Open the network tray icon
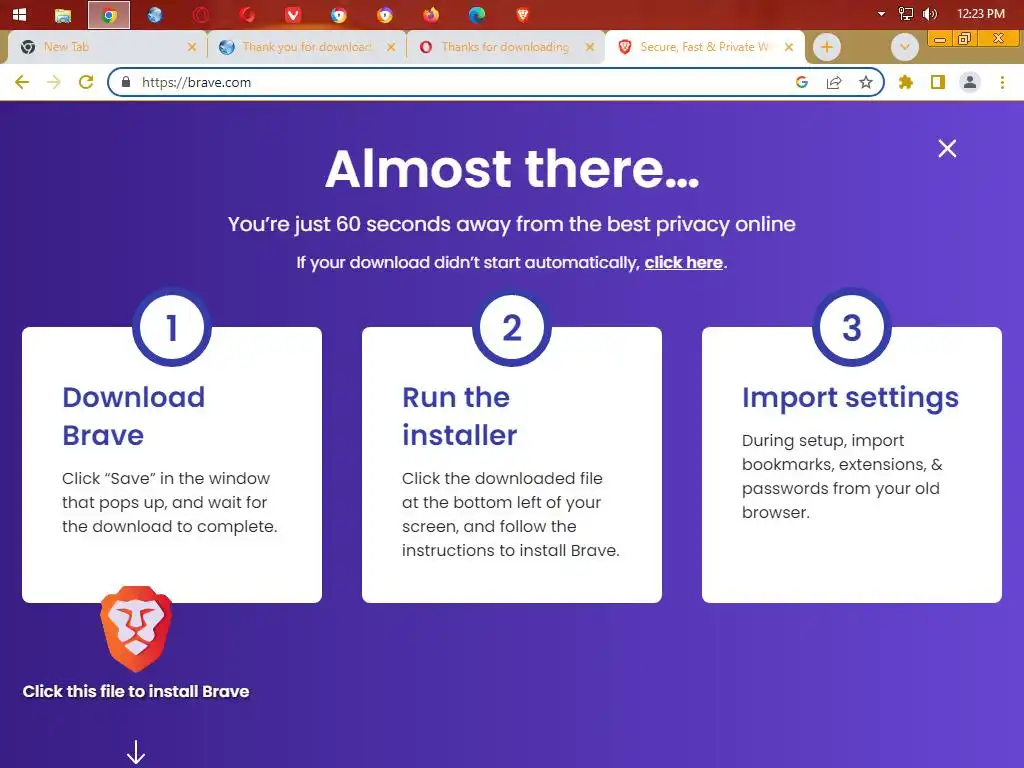The image size is (1024, 768). point(906,14)
